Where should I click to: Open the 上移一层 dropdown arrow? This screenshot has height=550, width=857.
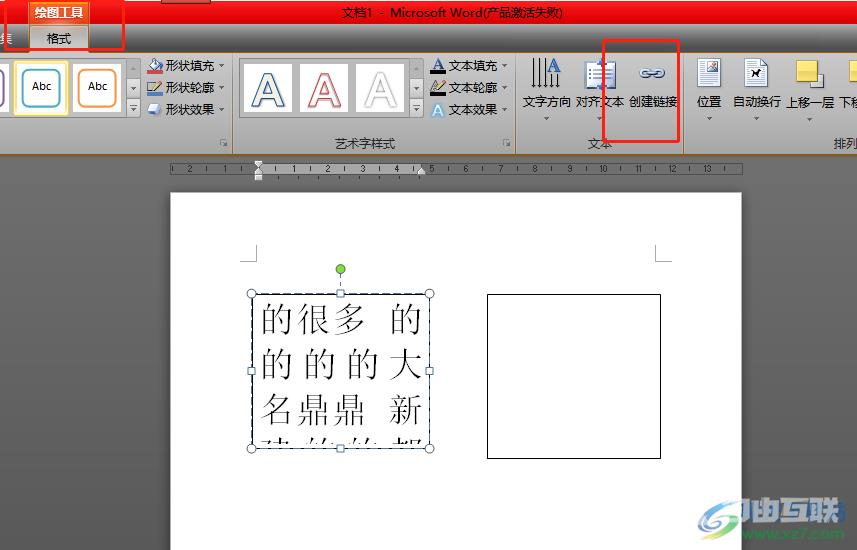(809, 119)
